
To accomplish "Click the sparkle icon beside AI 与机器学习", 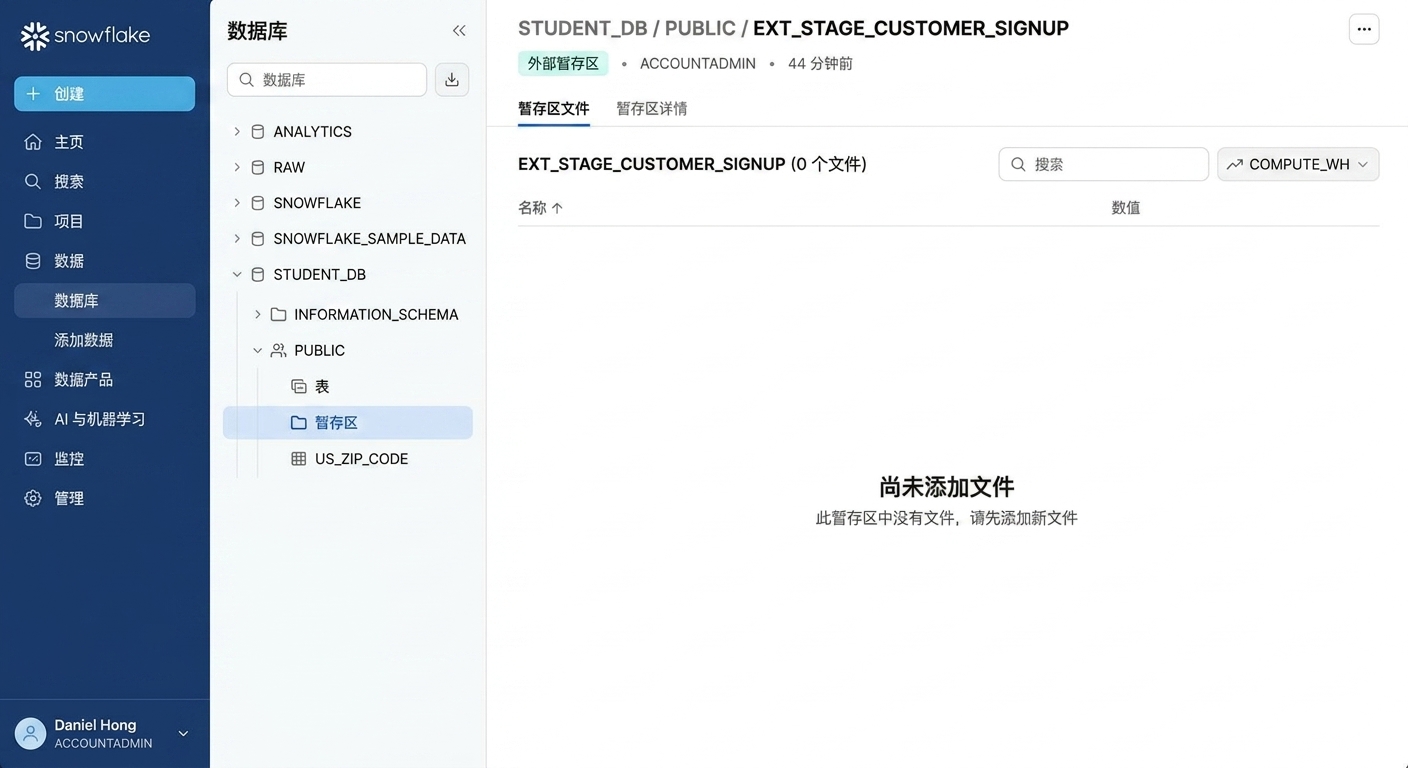I will (33, 419).
